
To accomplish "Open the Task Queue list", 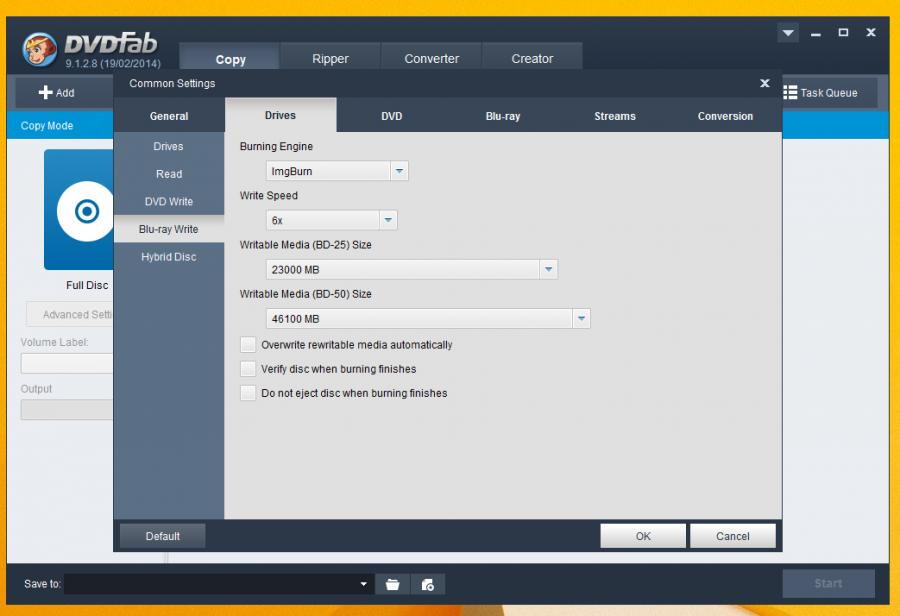I will 820,93.
